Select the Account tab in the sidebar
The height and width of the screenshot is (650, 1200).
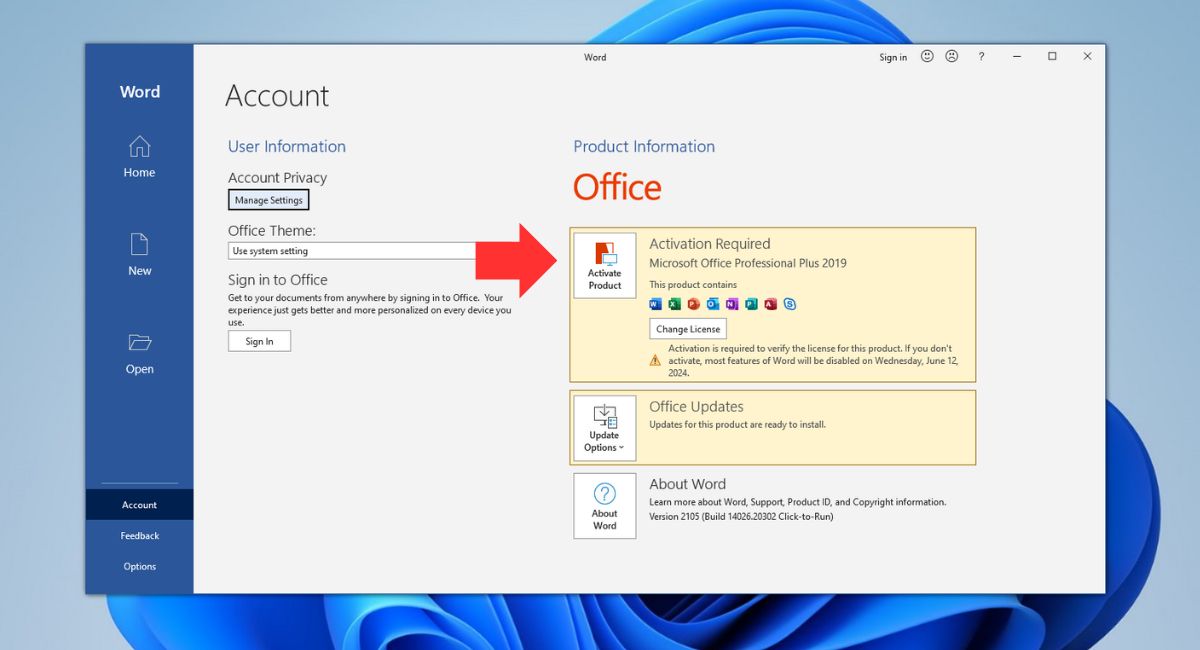point(139,505)
